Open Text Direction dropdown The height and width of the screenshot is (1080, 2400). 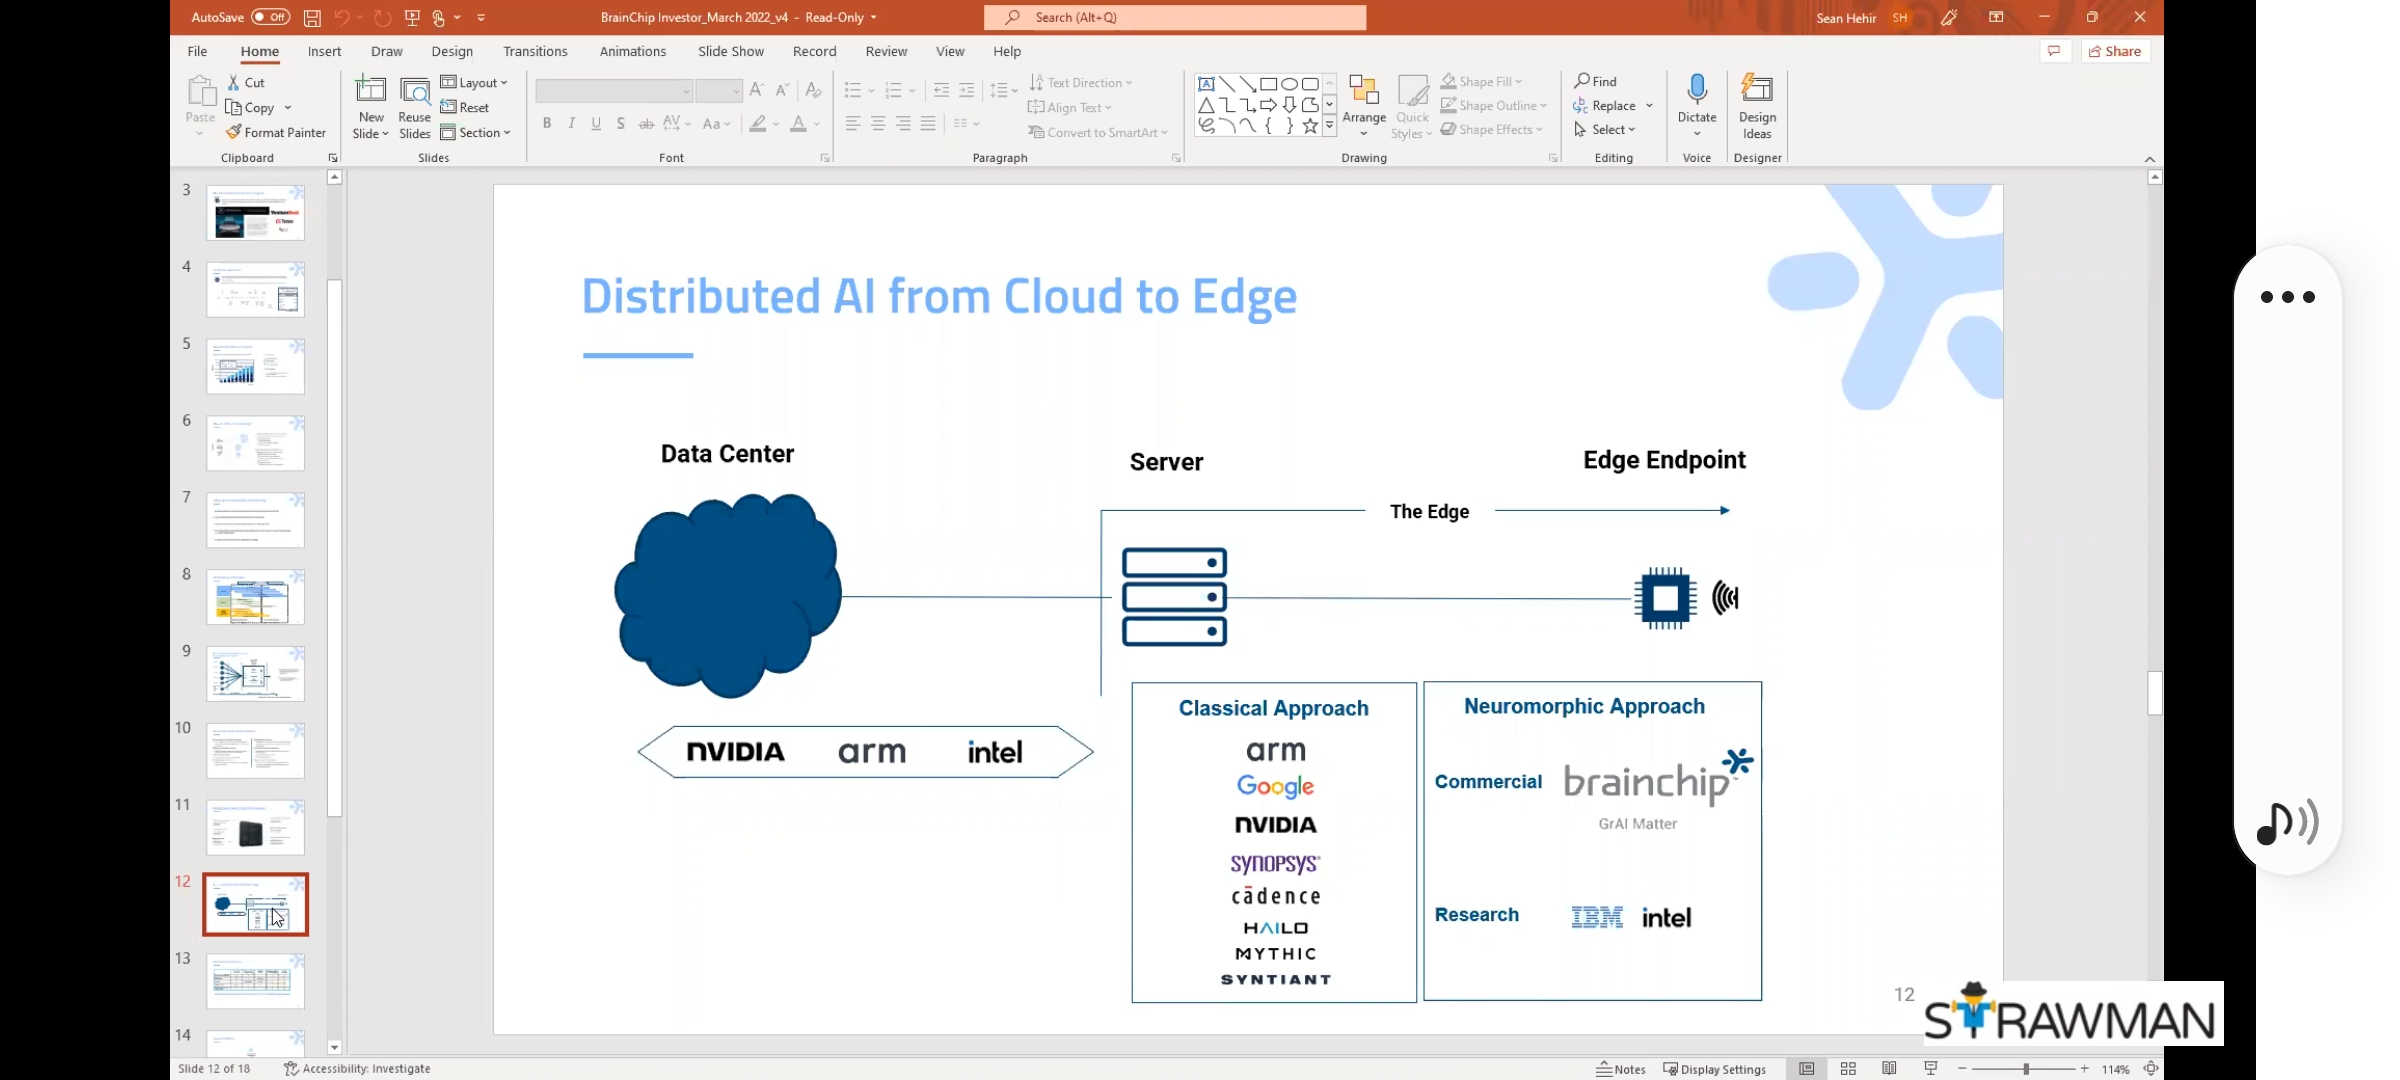(1081, 82)
